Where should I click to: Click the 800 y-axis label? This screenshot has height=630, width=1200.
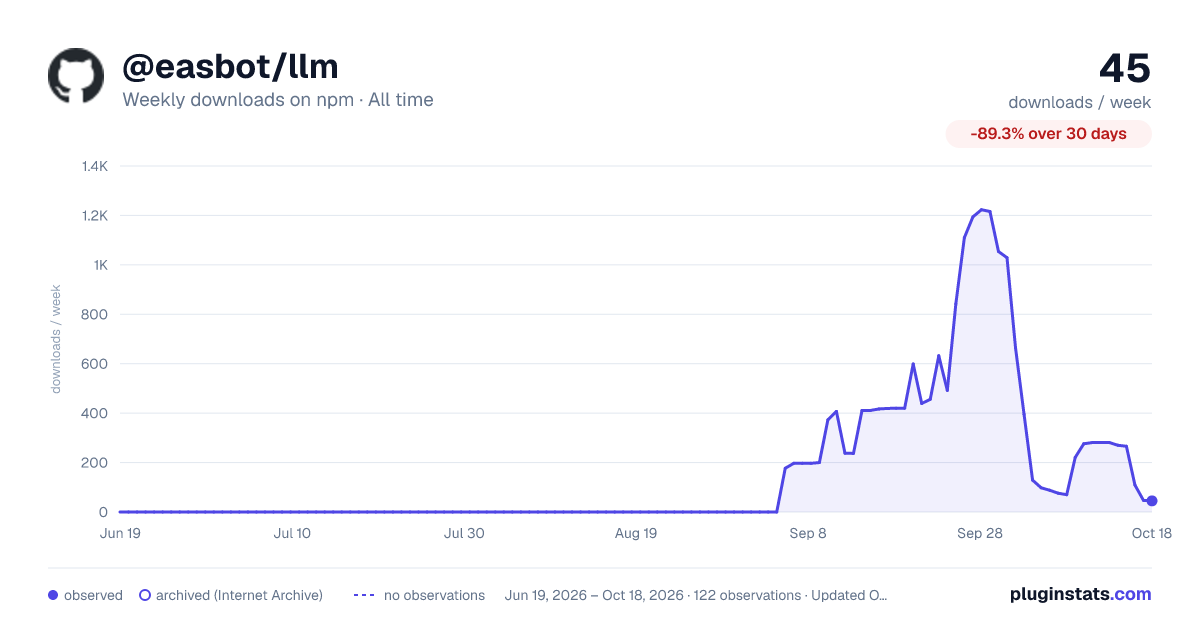(x=95, y=314)
